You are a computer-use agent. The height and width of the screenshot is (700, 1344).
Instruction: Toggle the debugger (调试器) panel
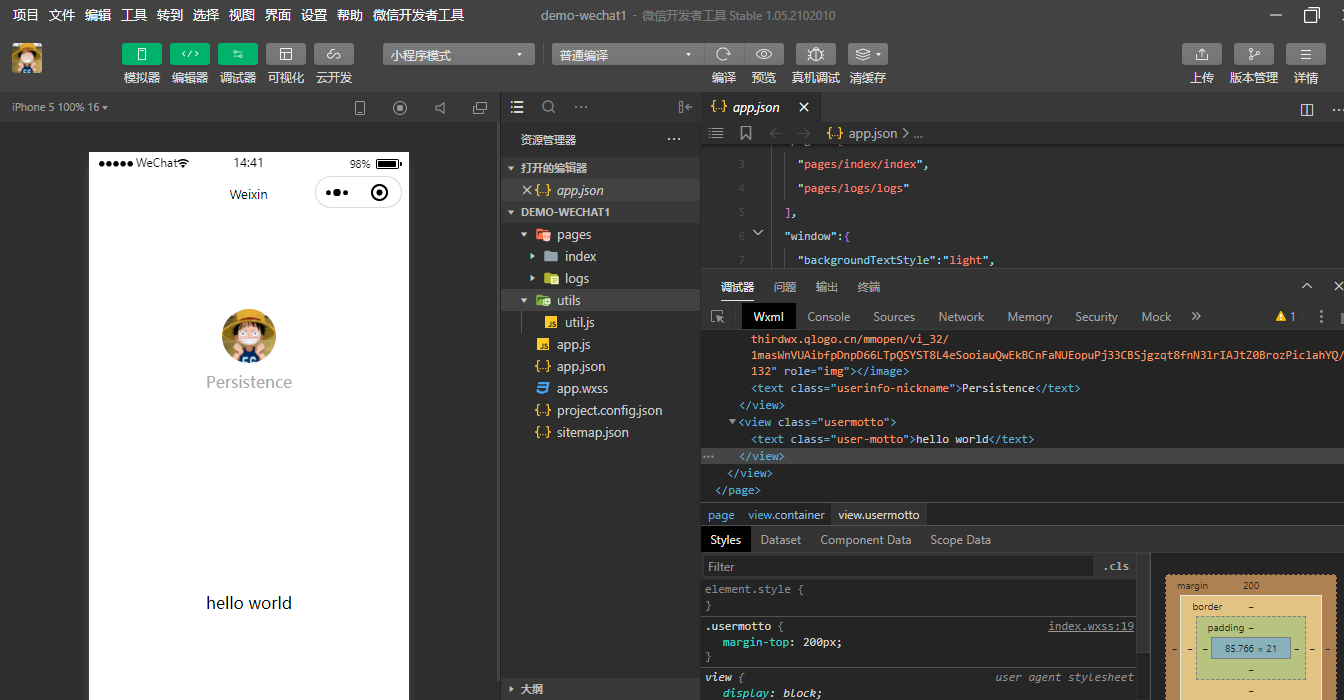[238, 55]
